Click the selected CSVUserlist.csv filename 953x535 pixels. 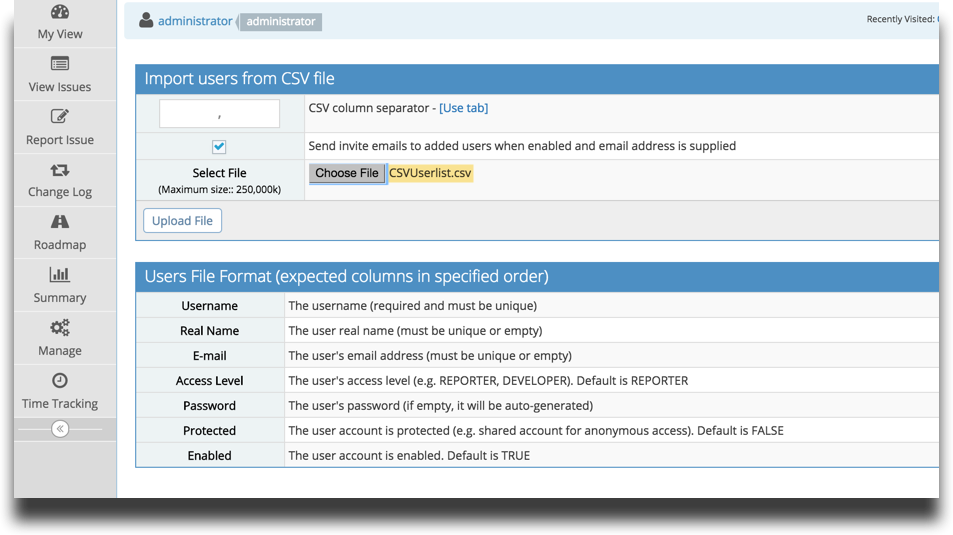[x=430, y=173]
